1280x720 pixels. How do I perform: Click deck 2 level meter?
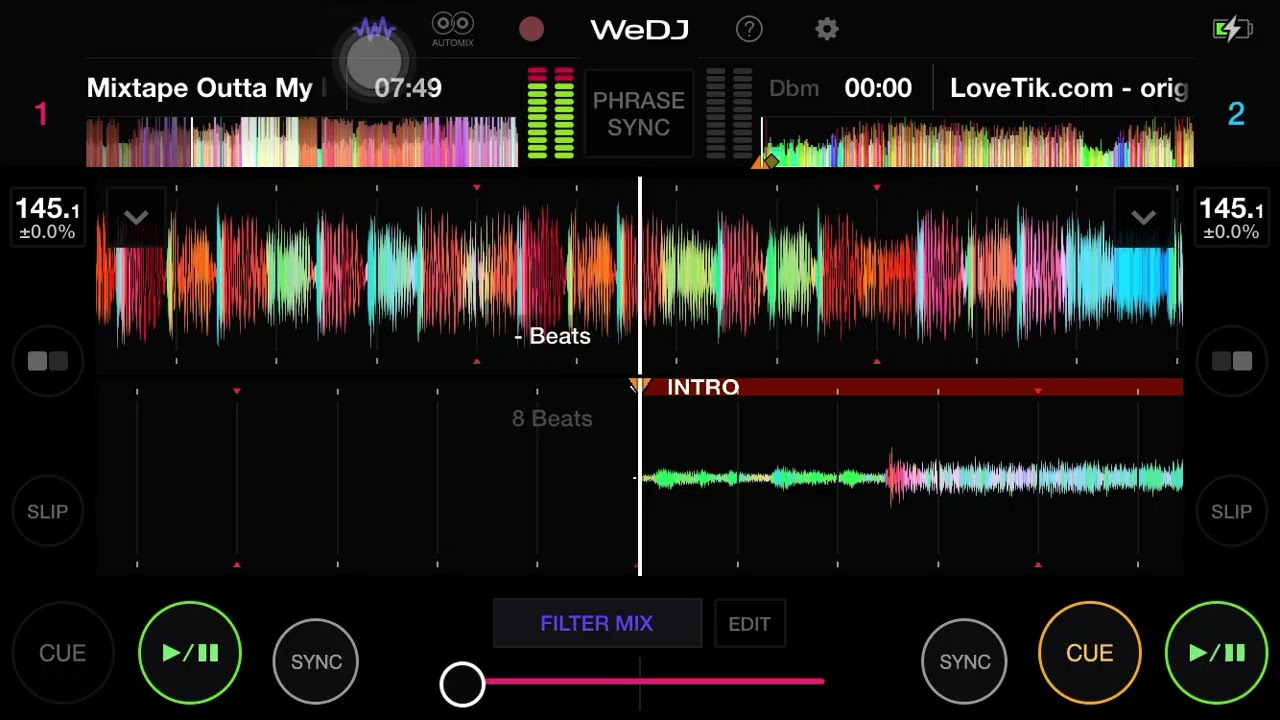tap(729, 113)
